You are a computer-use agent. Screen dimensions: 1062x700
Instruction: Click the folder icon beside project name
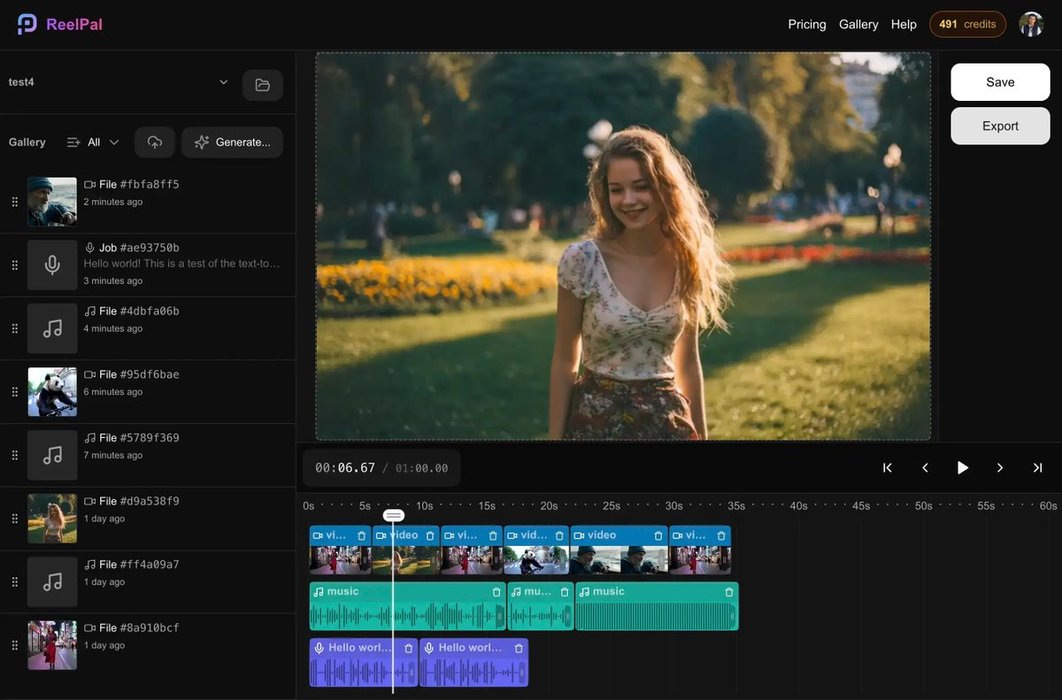point(262,85)
